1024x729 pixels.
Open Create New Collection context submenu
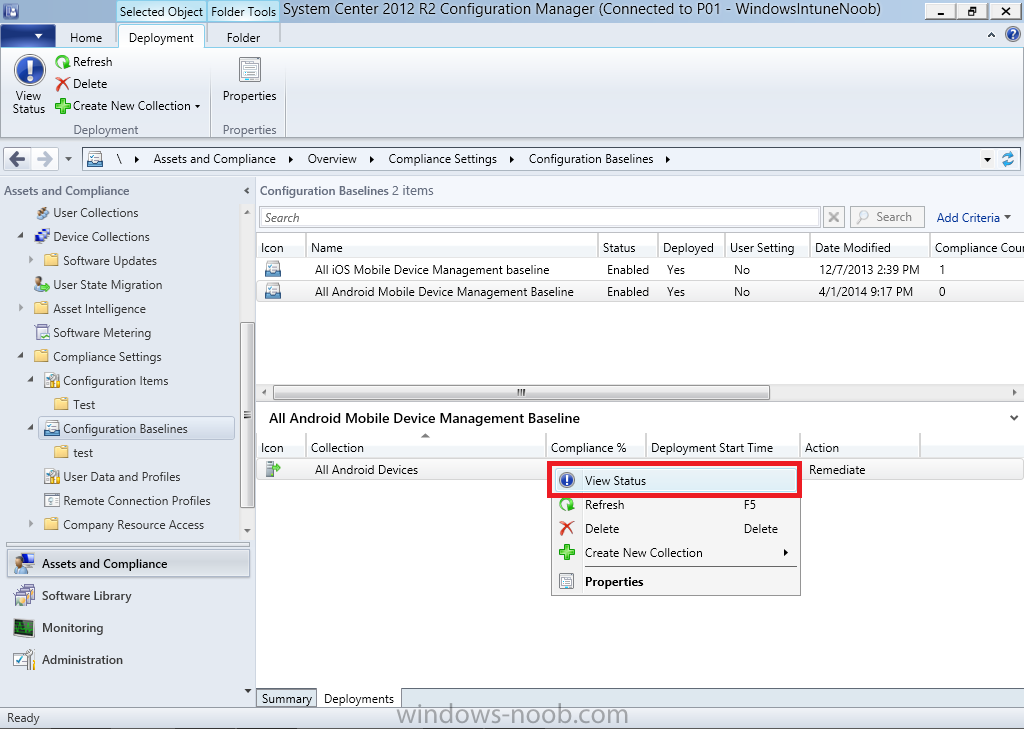675,553
